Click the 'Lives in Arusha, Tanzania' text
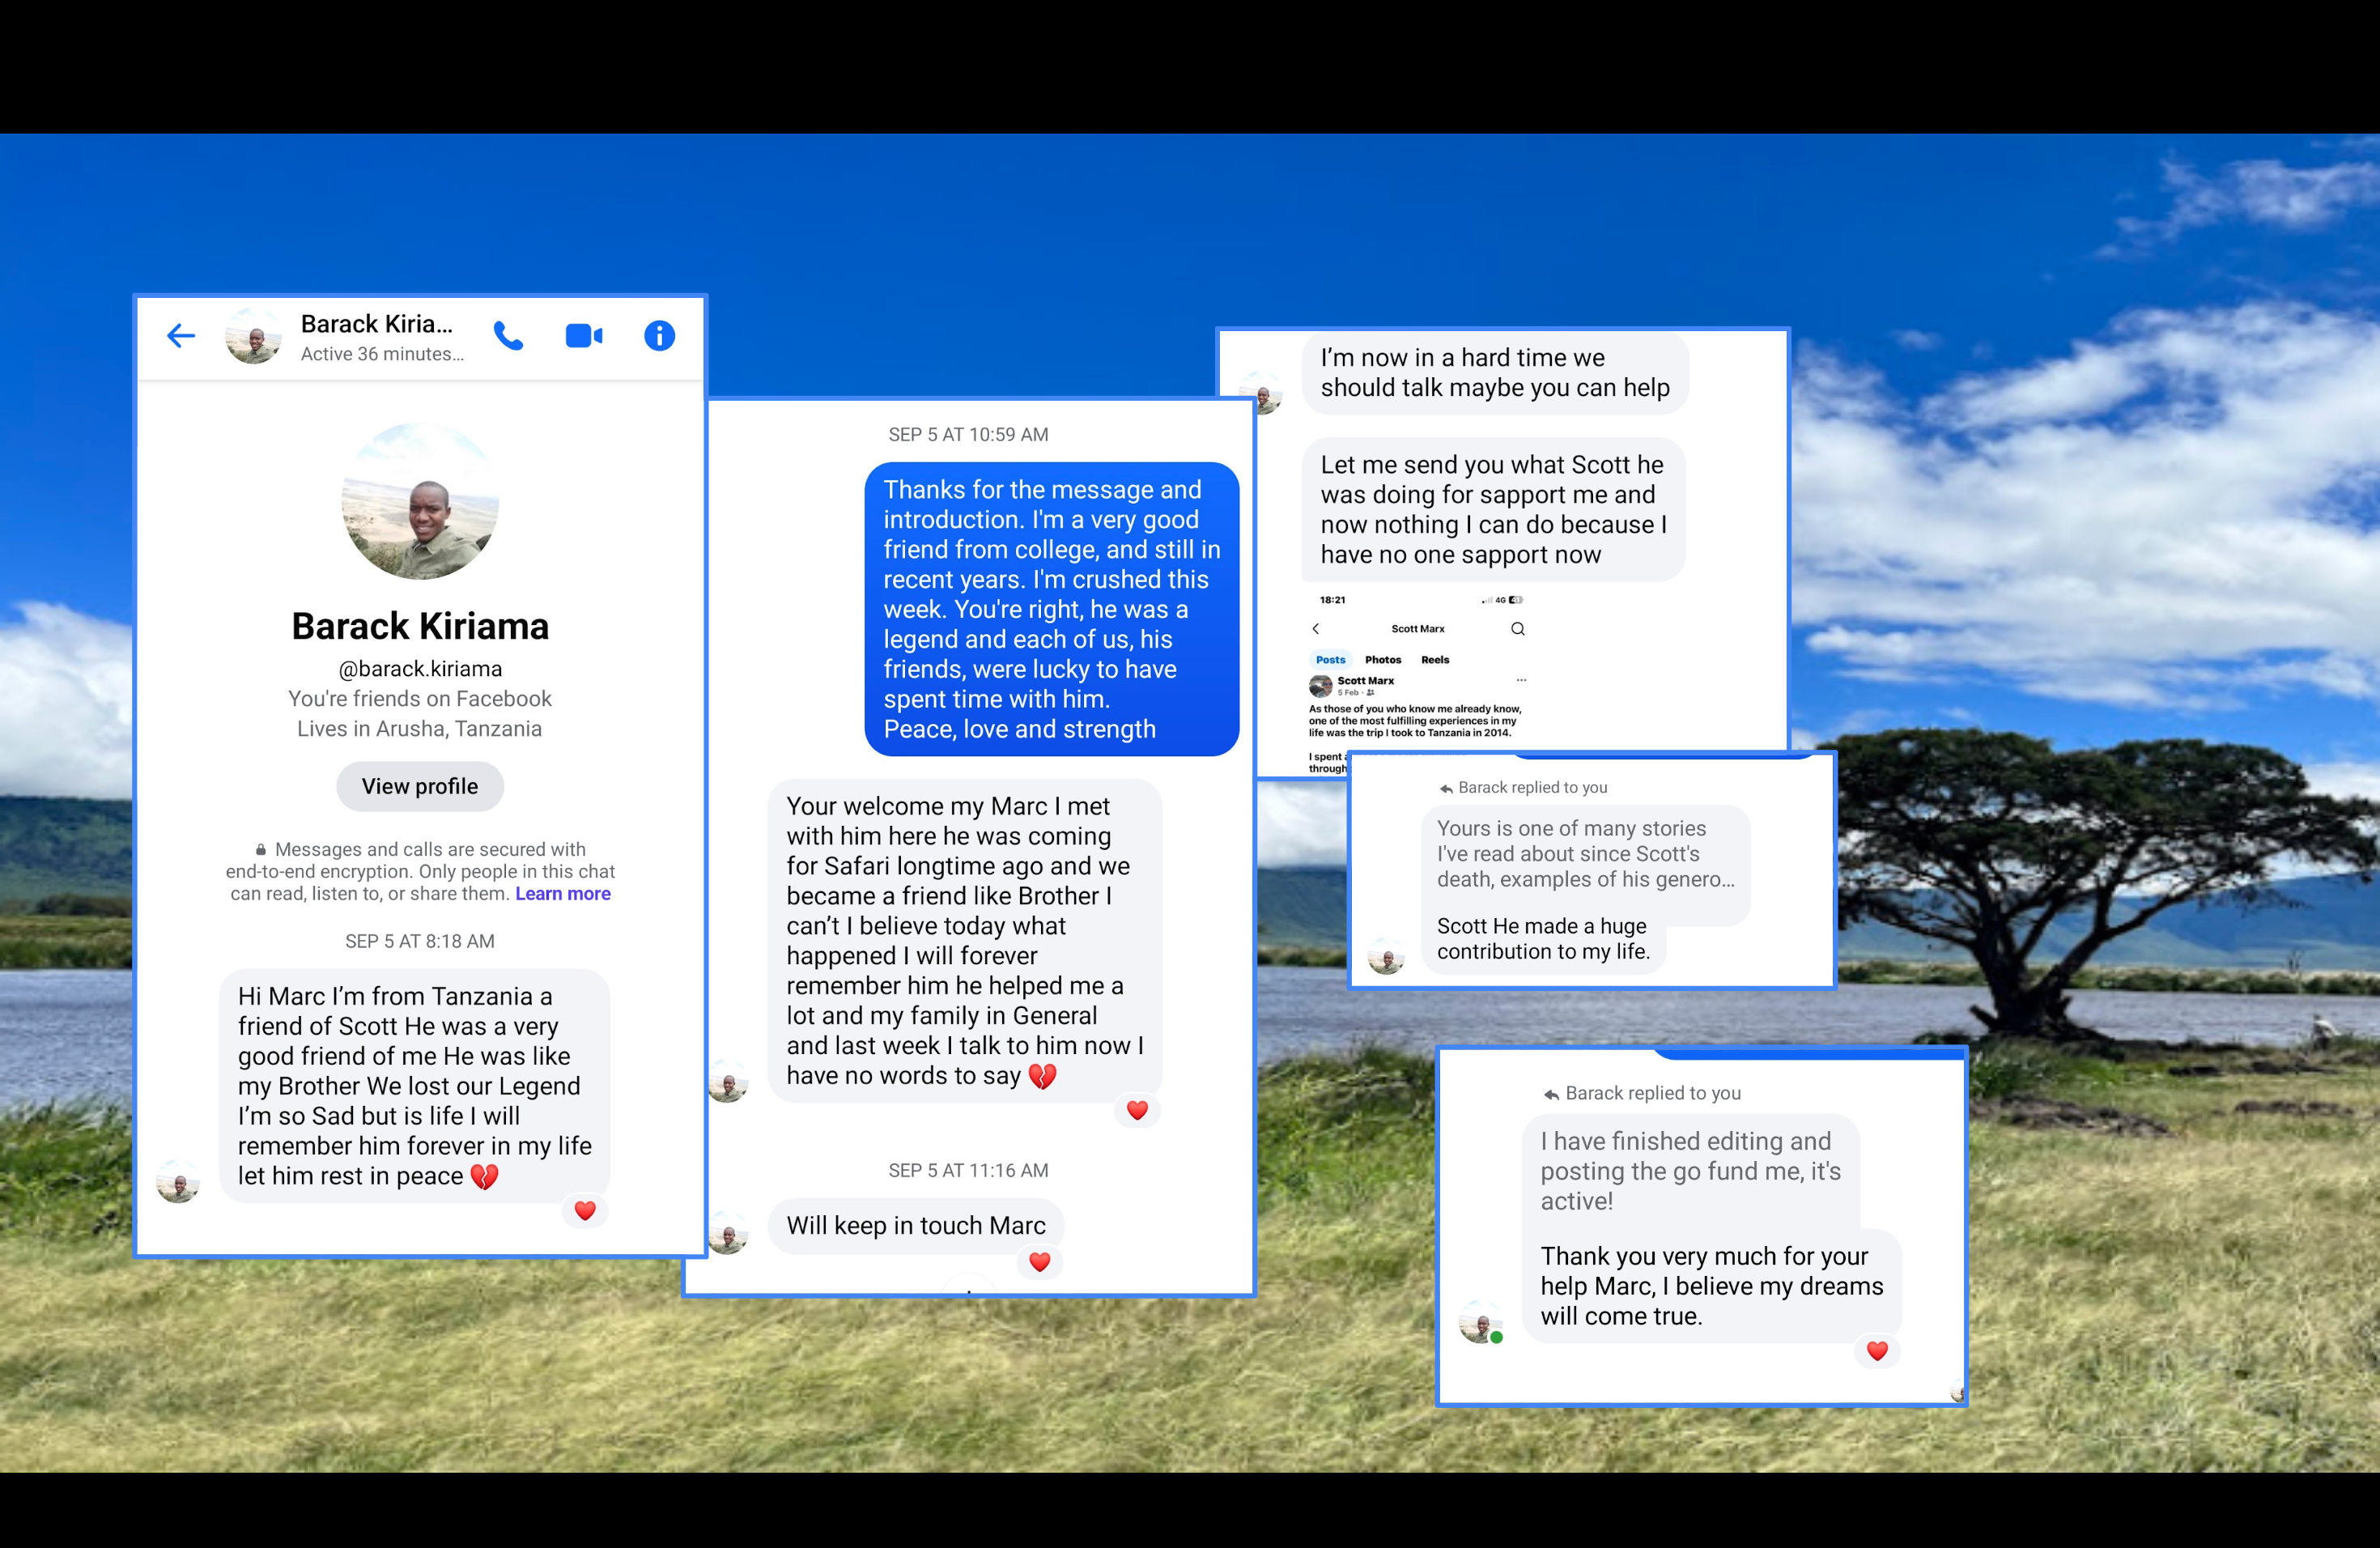This screenshot has height=1548, width=2380. tap(420, 729)
